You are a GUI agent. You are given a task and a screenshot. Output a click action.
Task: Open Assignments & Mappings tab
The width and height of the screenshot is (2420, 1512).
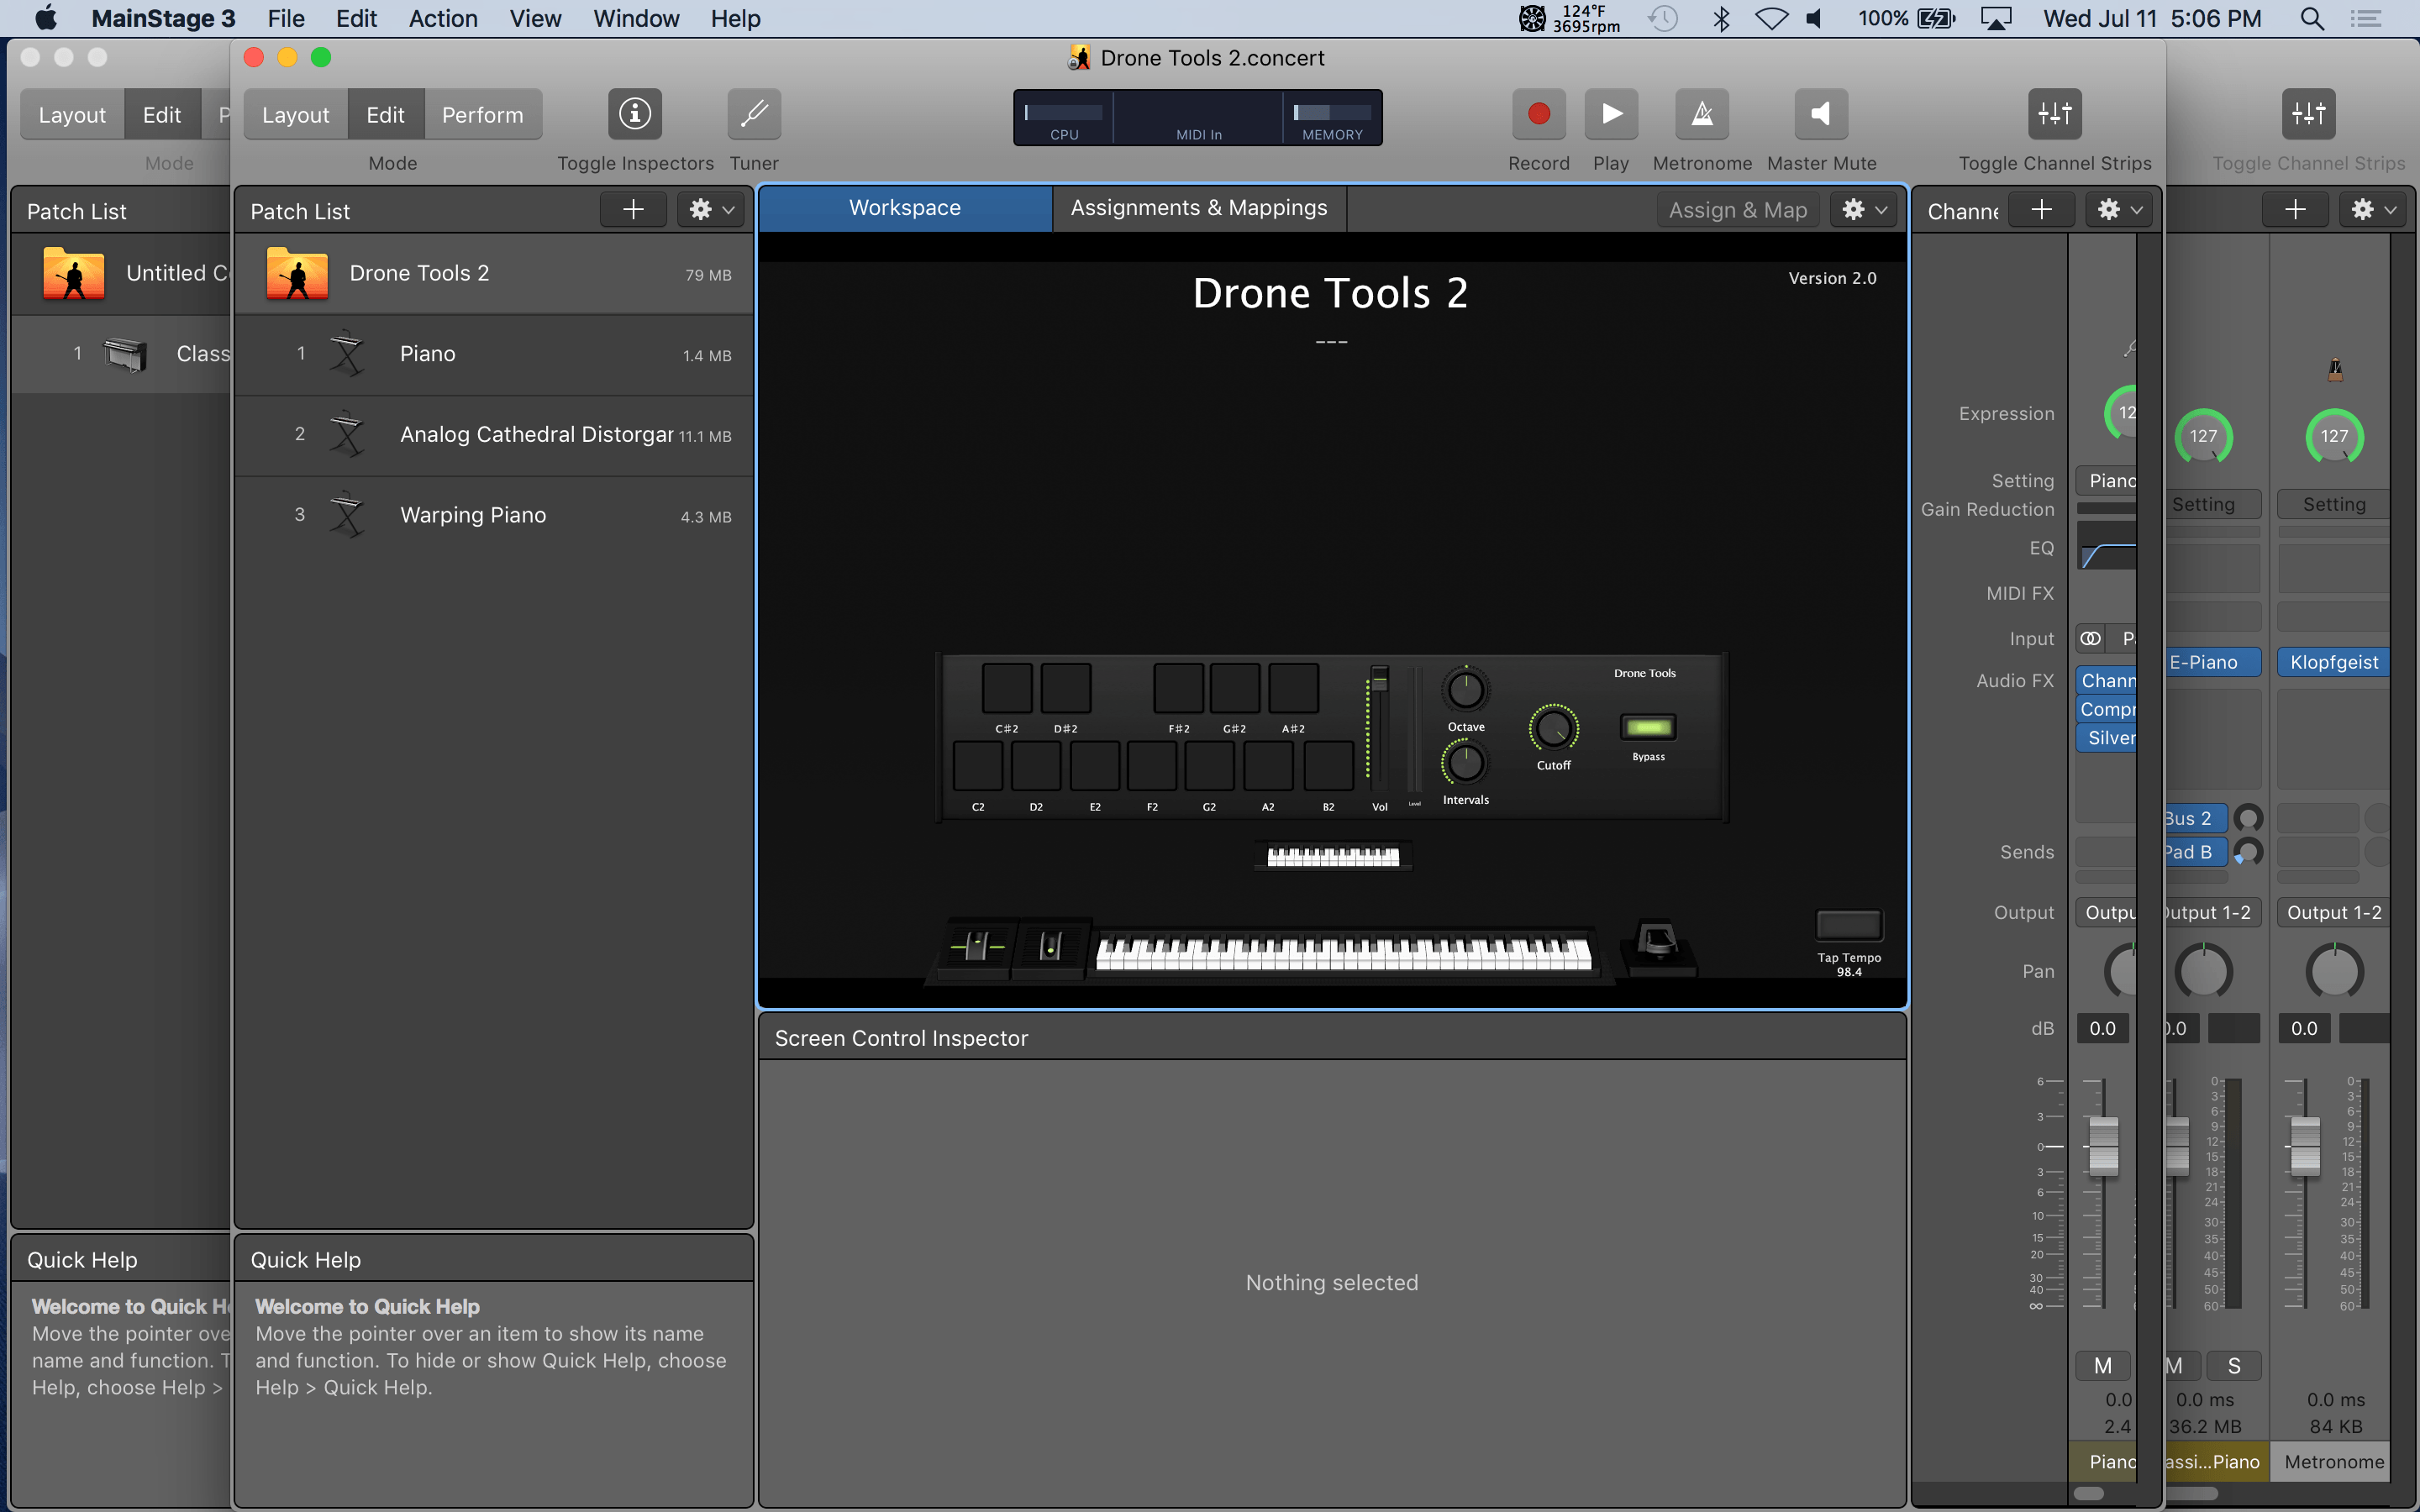[1199, 208]
